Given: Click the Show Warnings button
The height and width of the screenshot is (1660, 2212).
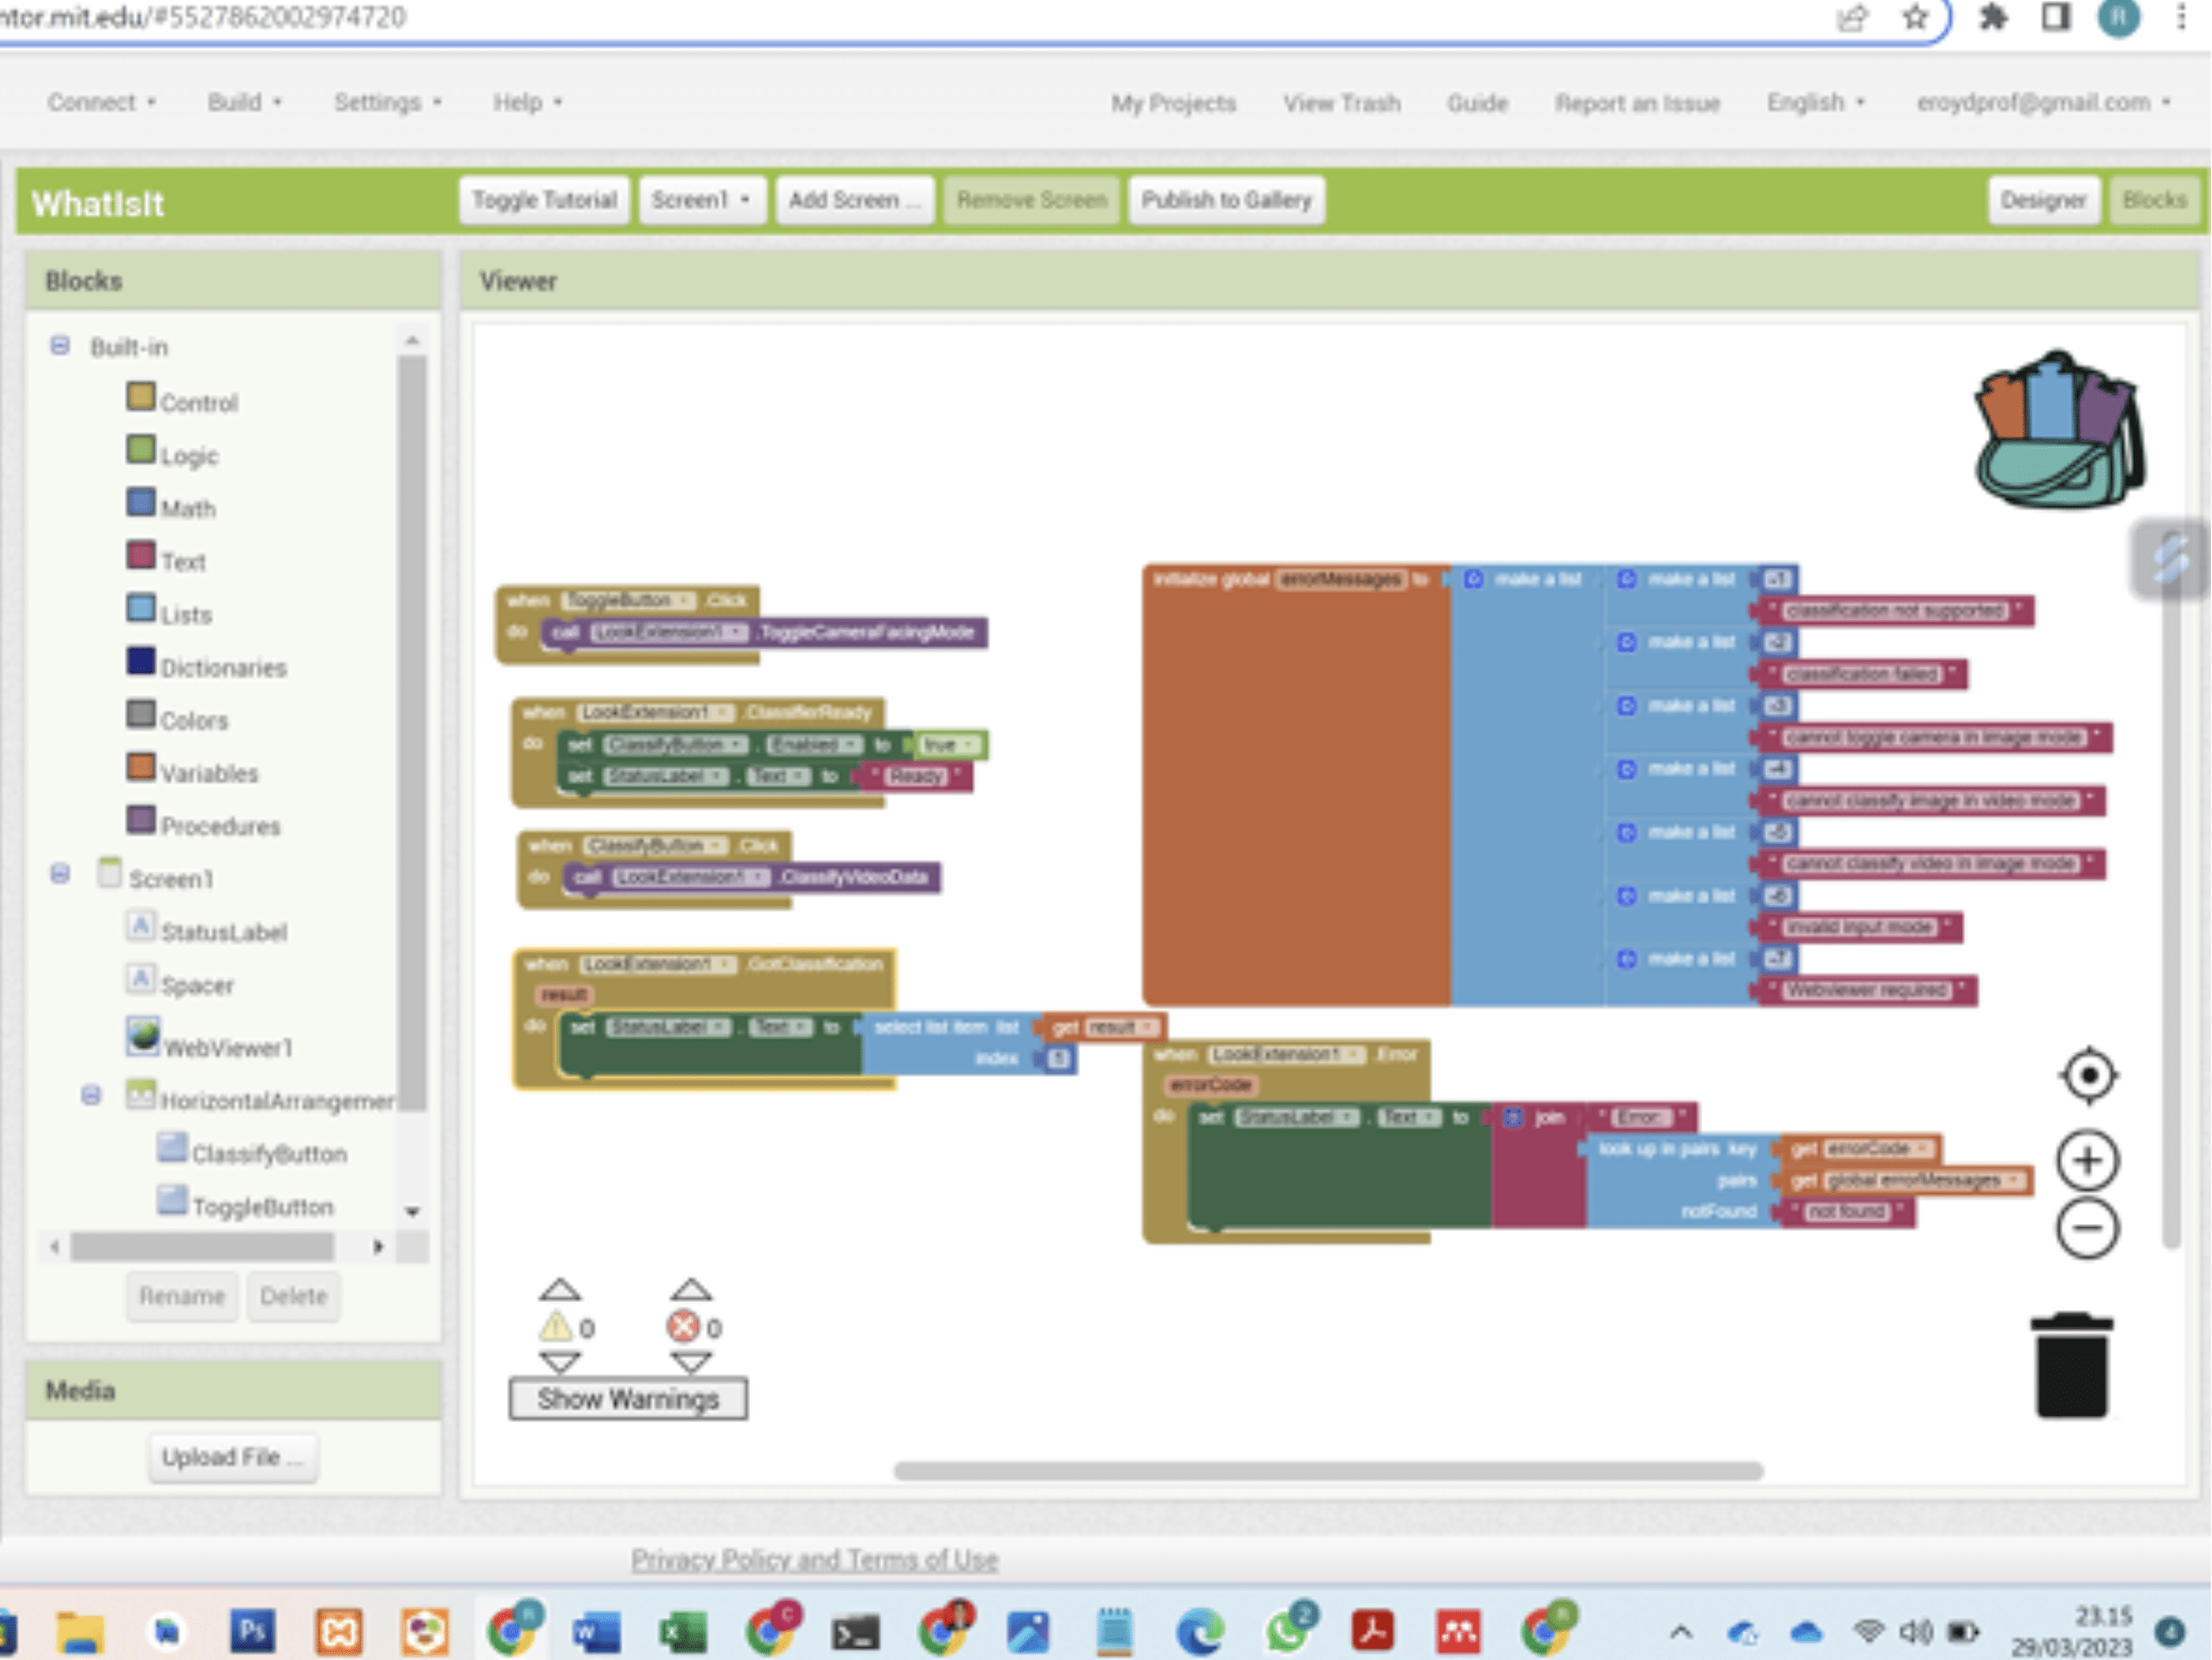Looking at the screenshot, I should (628, 1398).
